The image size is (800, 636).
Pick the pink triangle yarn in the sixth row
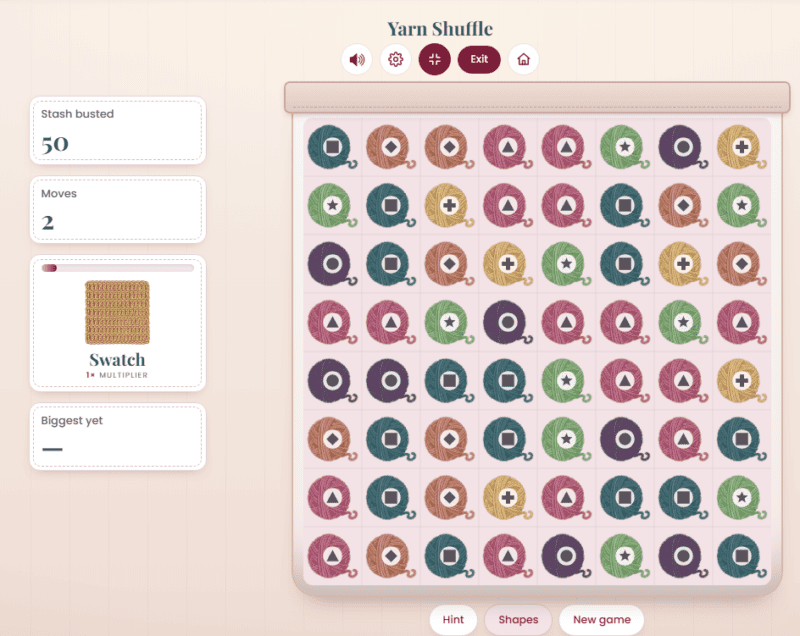click(x=683, y=439)
